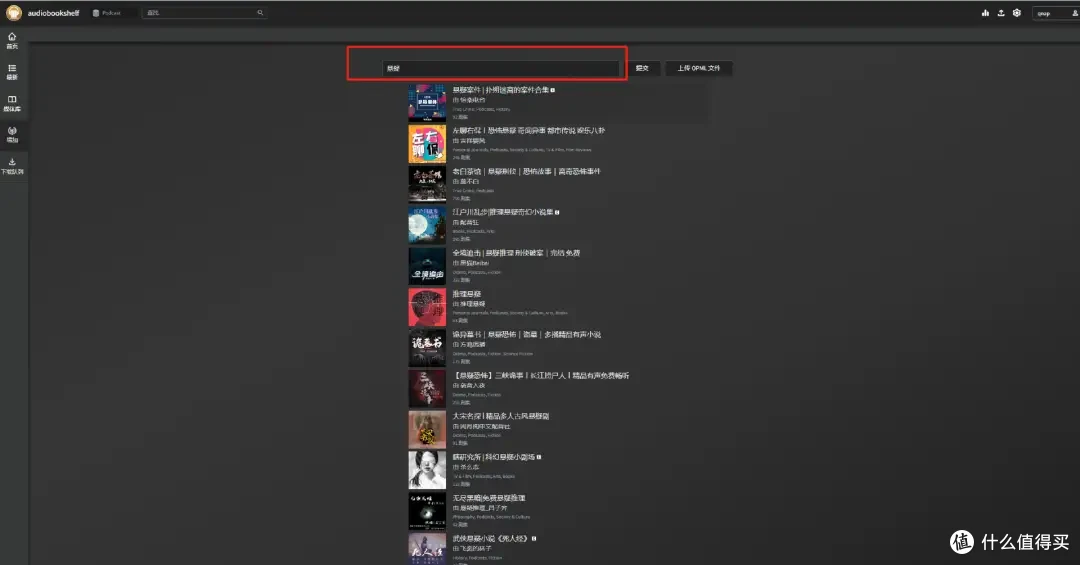Click explicit badge beside 悬疑案件 title
The height and width of the screenshot is (565, 1080).
552,90
